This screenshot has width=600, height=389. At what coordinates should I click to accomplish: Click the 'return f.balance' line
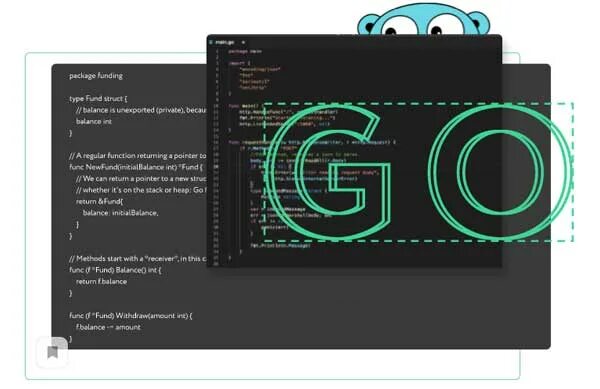[x=101, y=282]
